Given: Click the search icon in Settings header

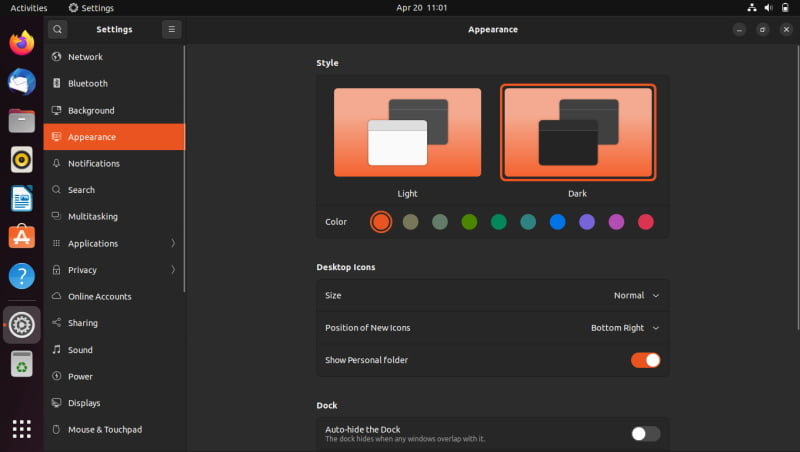Looking at the screenshot, I should [x=58, y=30].
